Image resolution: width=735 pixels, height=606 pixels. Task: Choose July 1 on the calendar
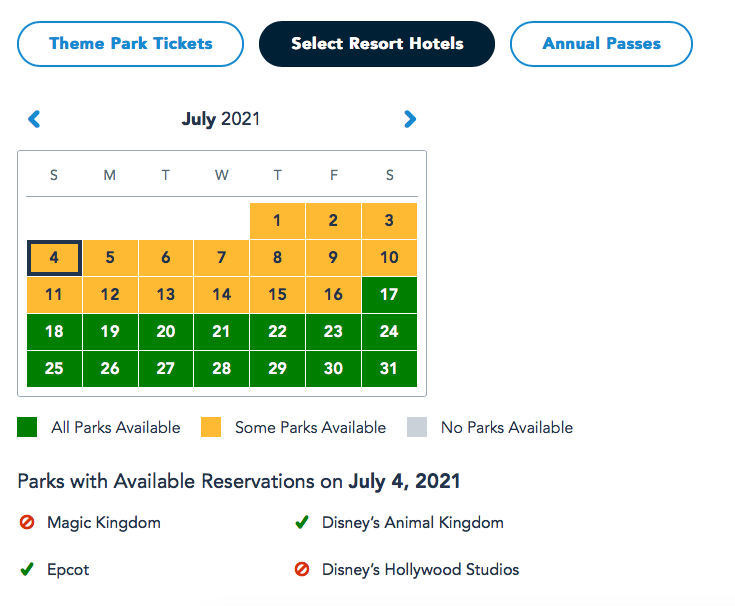click(x=277, y=221)
